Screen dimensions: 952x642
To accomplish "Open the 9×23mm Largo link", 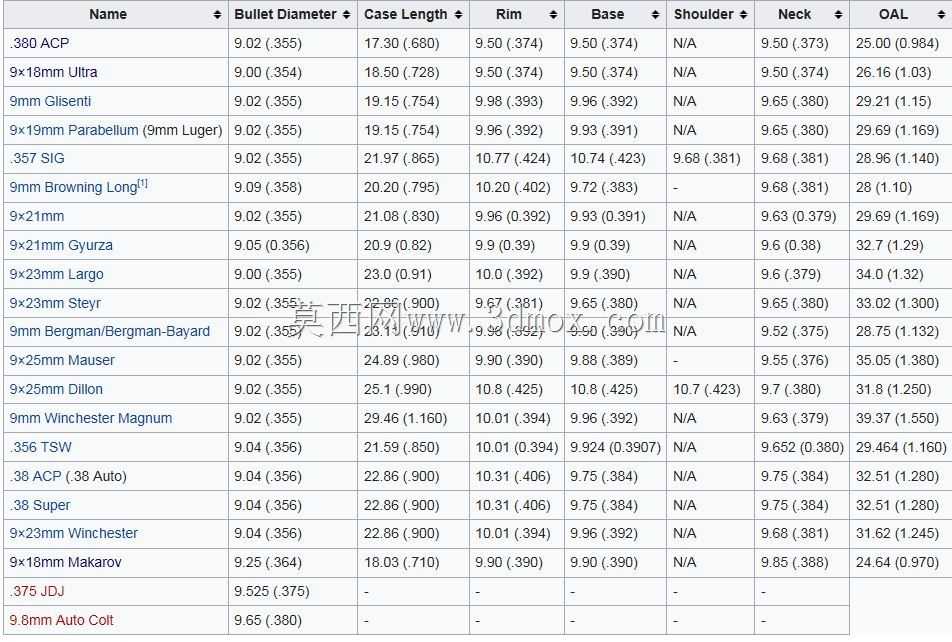I will coord(56,274).
